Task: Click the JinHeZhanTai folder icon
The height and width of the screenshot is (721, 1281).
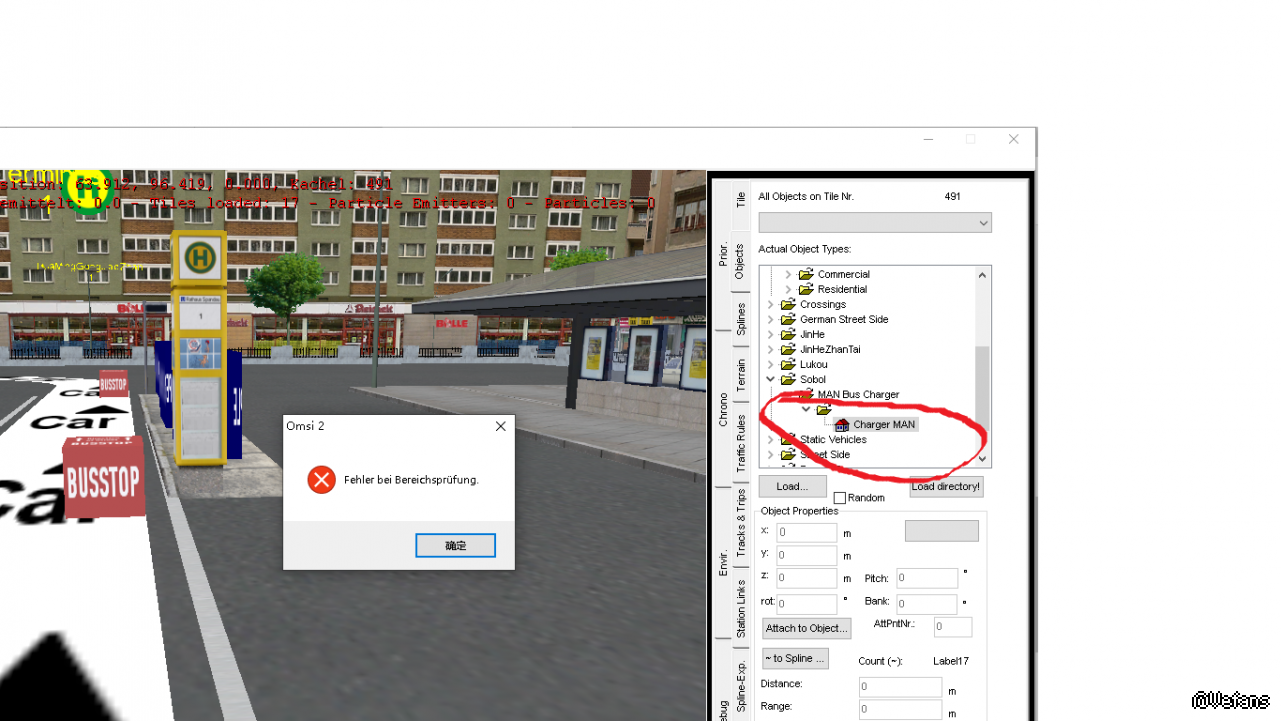Action: click(788, 349)
